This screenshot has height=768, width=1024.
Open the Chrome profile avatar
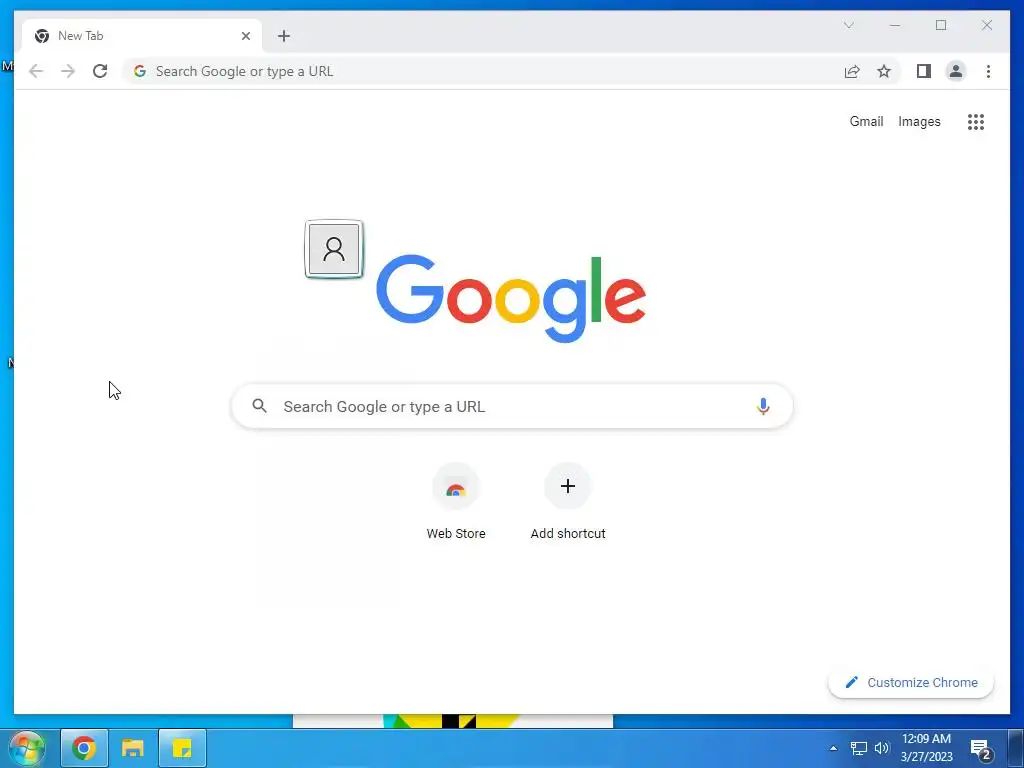955,71
